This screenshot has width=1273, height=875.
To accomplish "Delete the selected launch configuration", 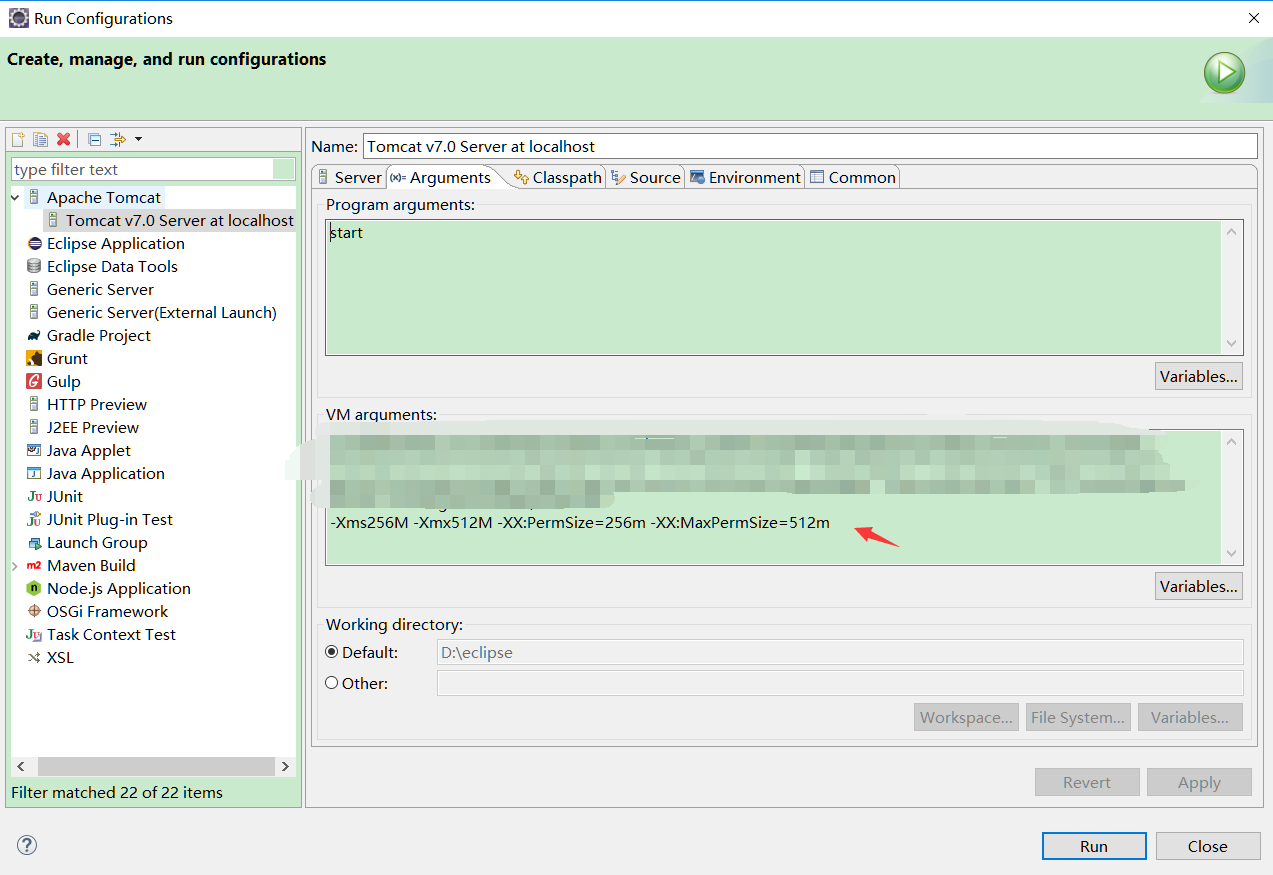I will [63, 139].
